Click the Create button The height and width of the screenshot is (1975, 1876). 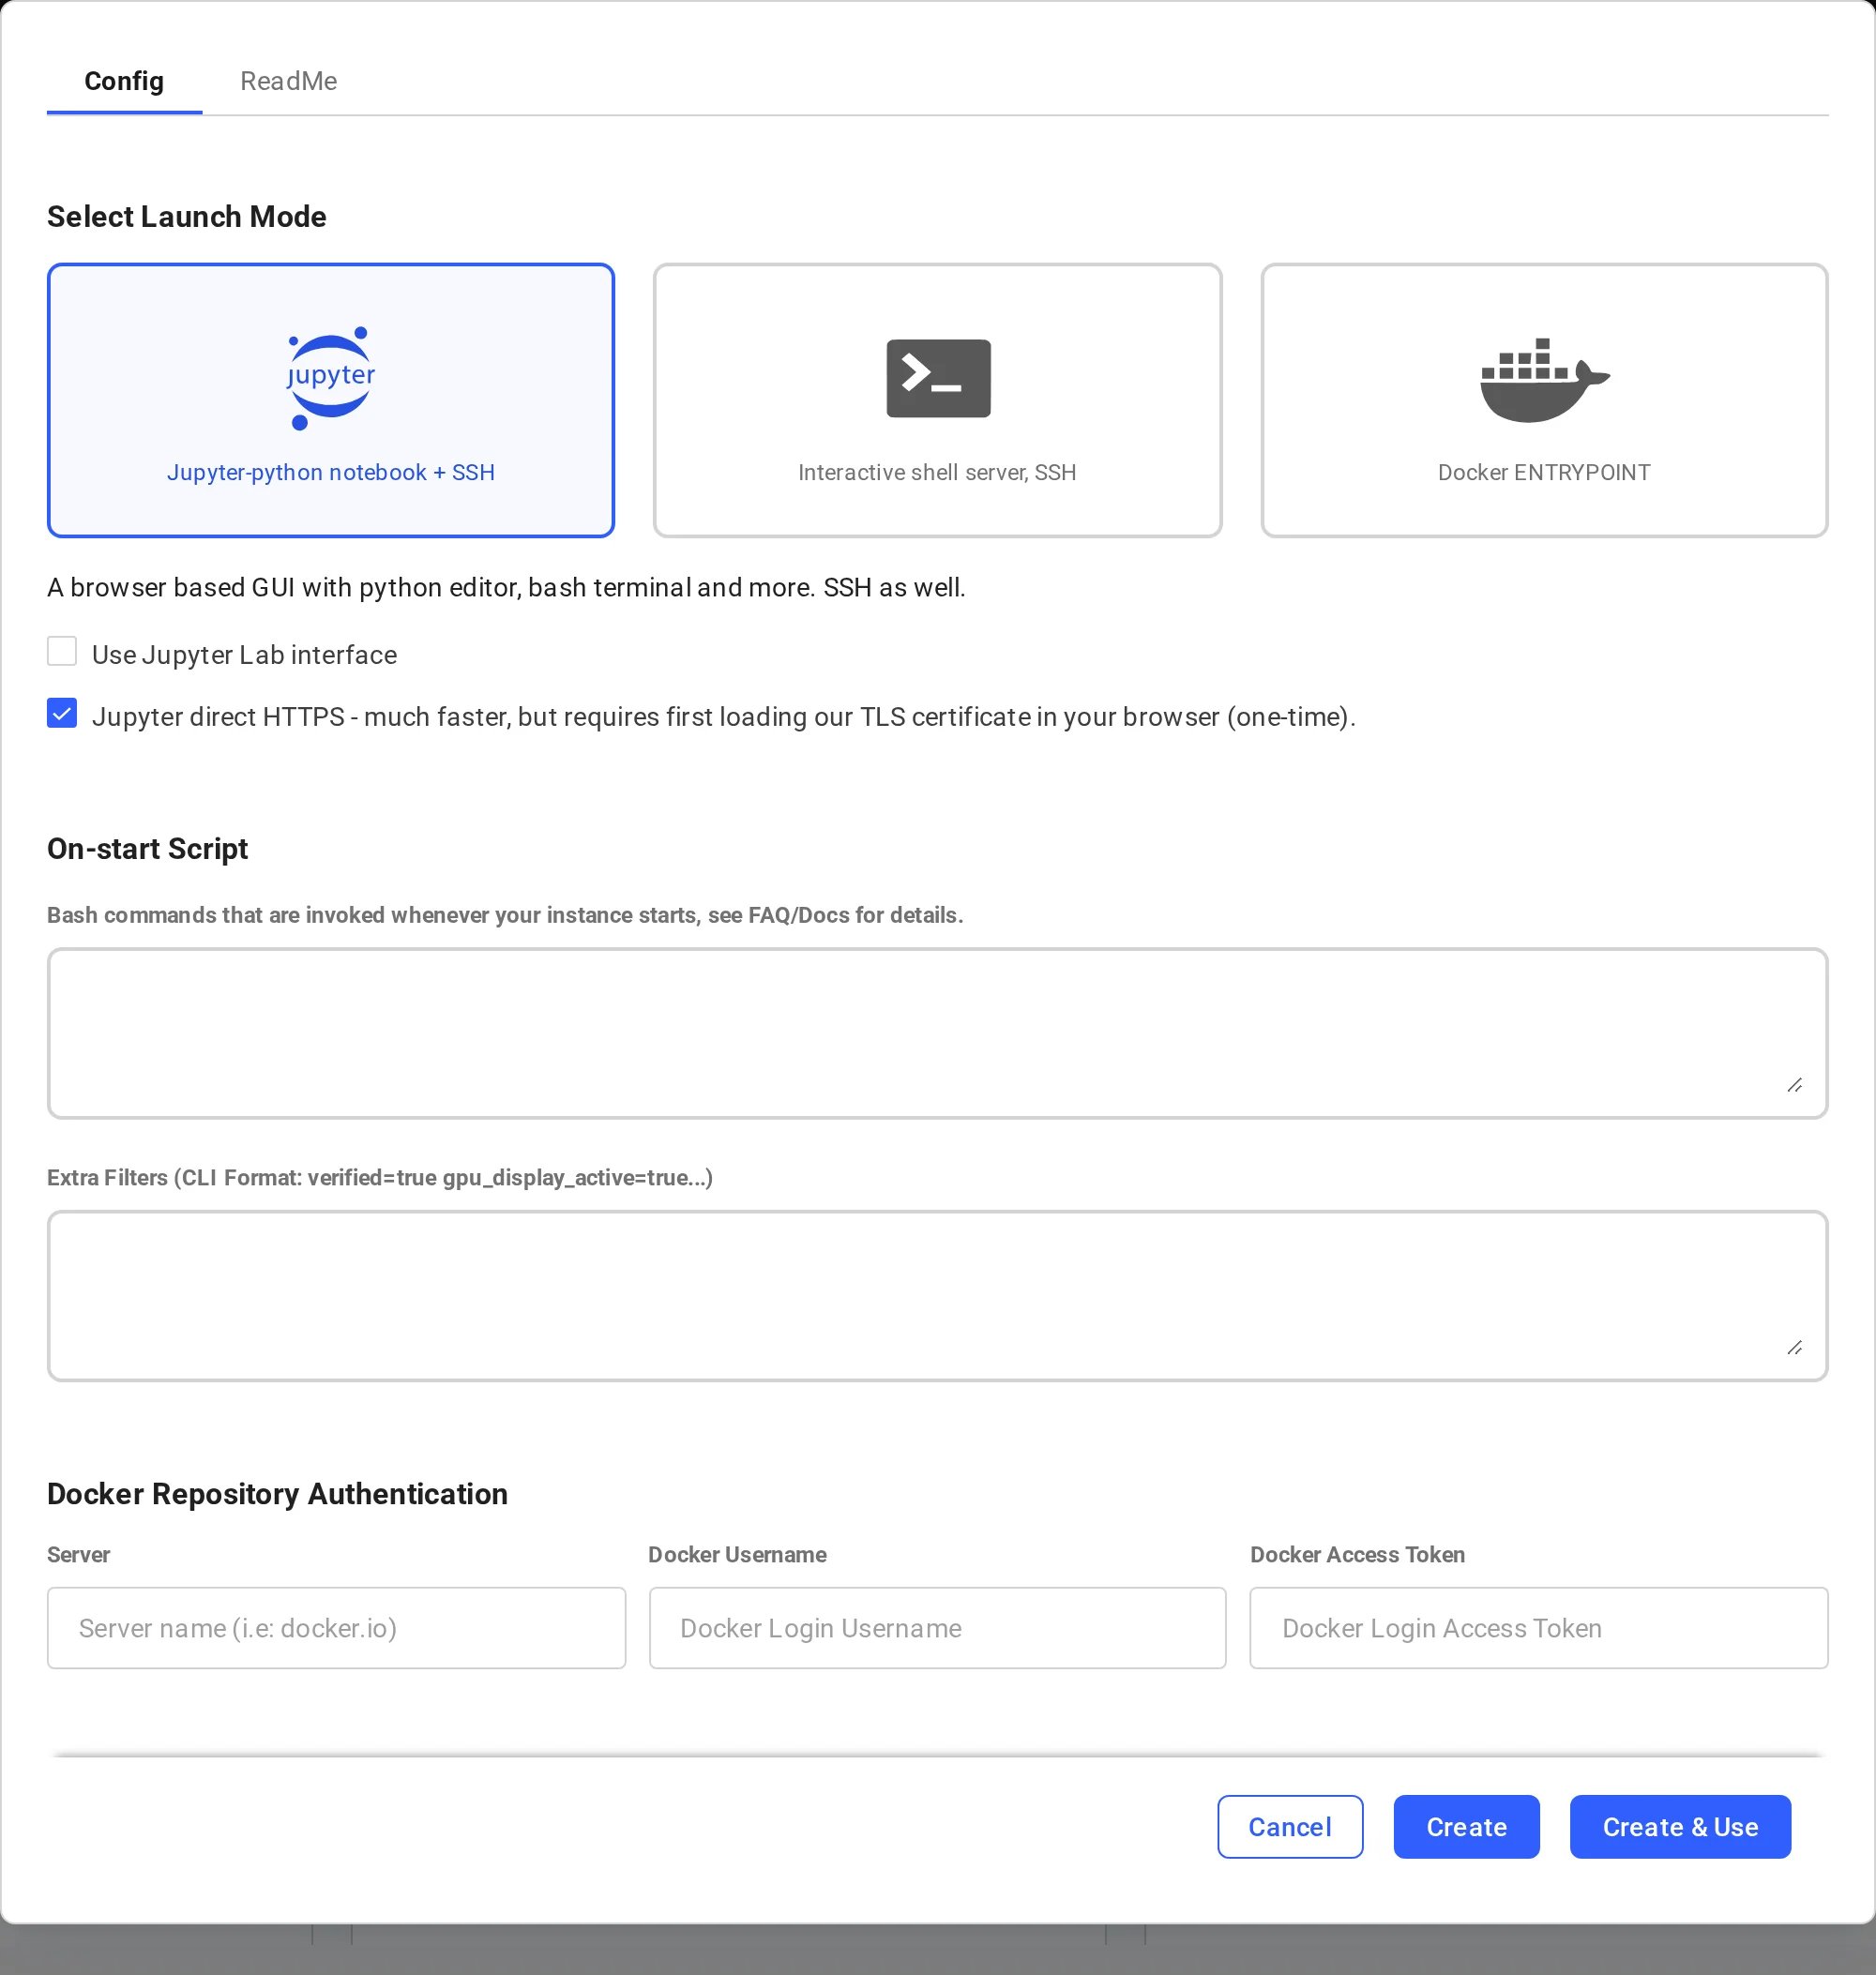pyautogui.click(x=1466, y=1827)
